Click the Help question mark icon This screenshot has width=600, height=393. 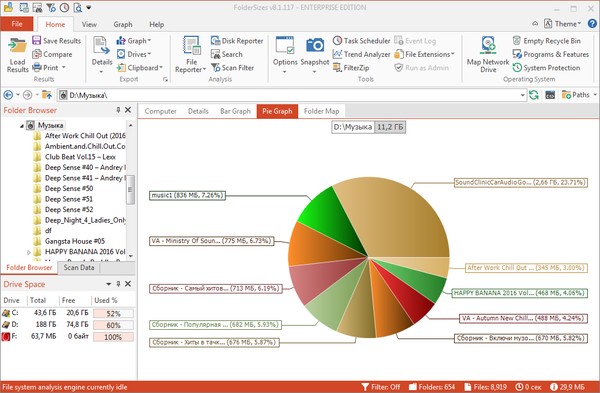point(593,23)
